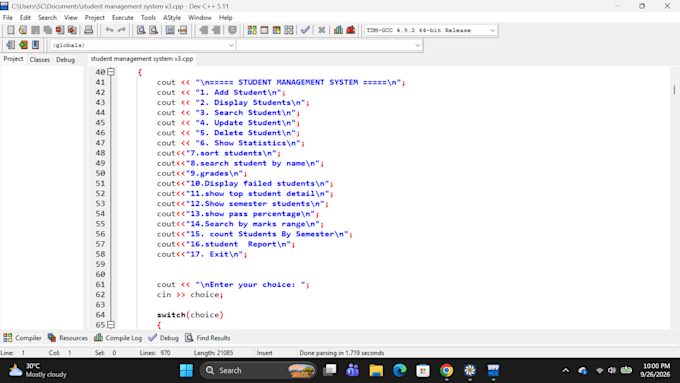Click the Print toolbar icon
680x383 pixels.
(x=88, y=30)
